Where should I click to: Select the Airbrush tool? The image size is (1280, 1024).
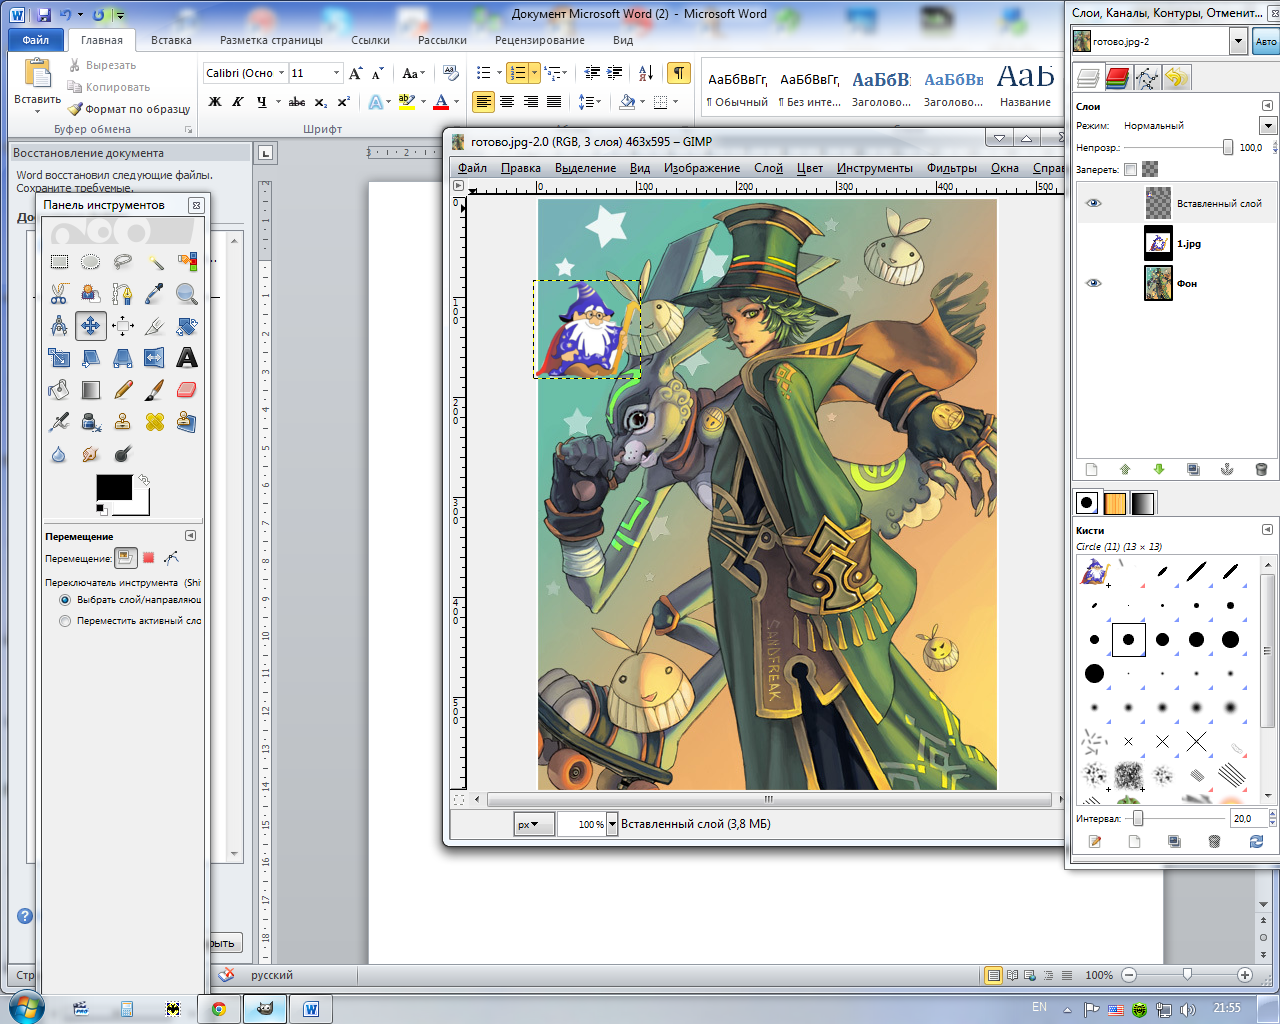pos(59,422)
